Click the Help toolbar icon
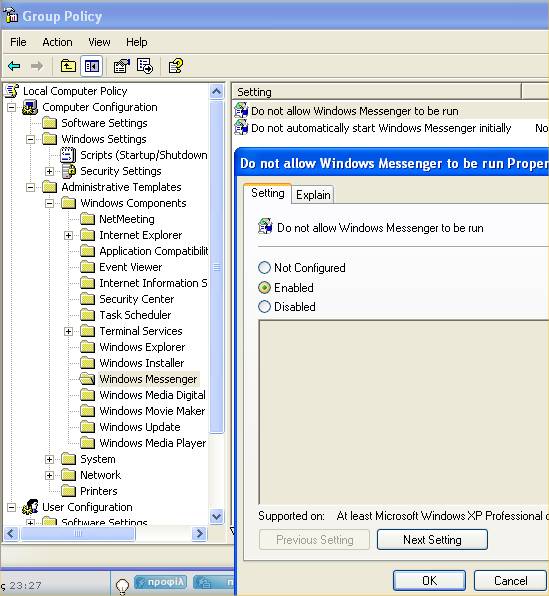 [x=176, y=66]
